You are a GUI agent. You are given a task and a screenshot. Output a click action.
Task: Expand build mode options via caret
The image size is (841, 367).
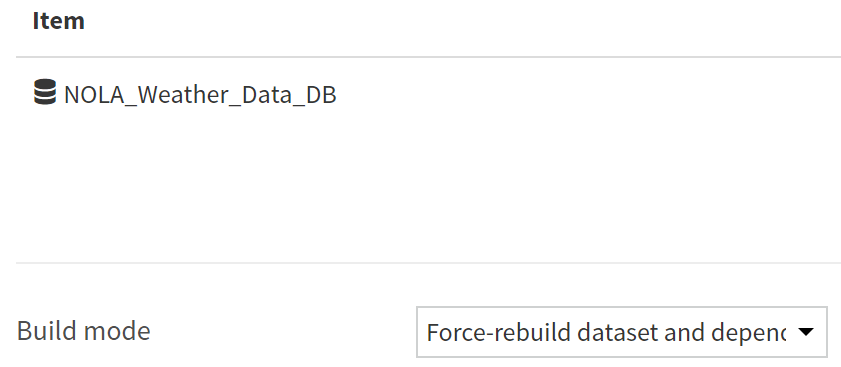click(x=806, y=332)
